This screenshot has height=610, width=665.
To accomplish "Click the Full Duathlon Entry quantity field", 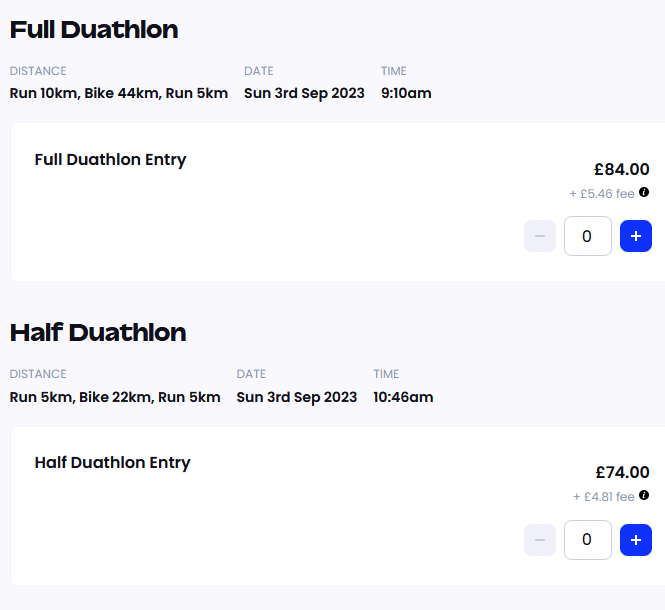I will (x=588, y=237).
